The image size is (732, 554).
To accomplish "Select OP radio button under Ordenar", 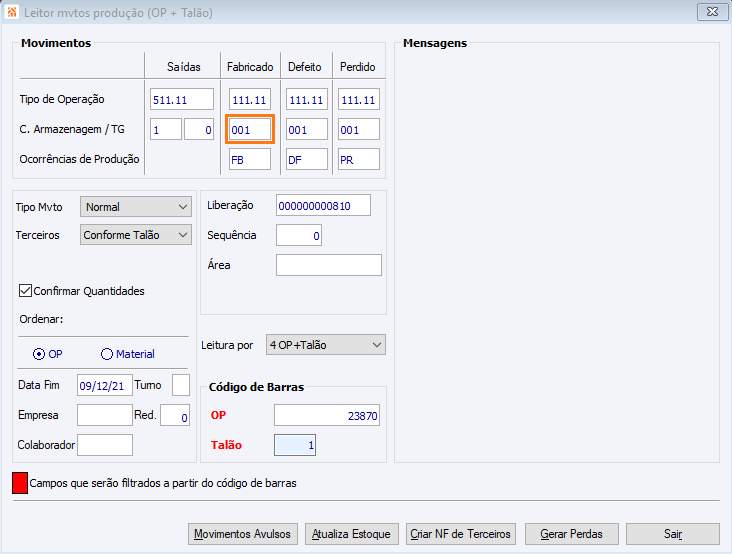I will (x=39, y=354).
